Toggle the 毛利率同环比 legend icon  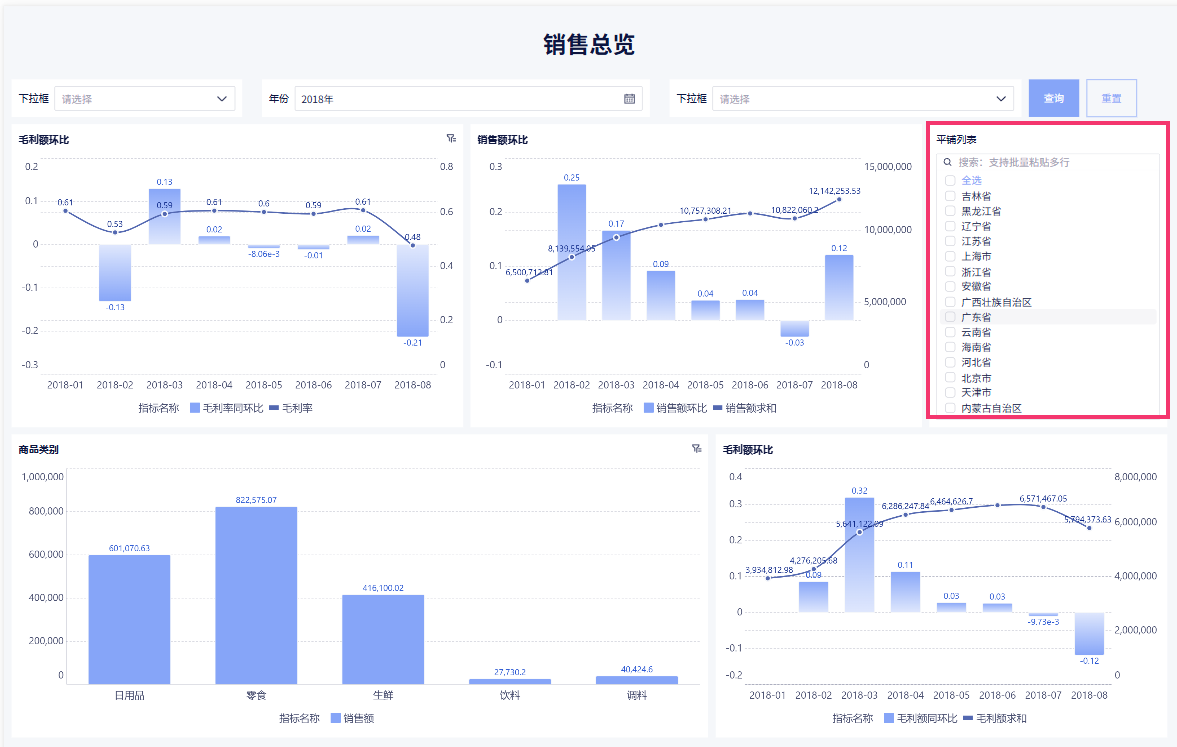tap(194, 408)
